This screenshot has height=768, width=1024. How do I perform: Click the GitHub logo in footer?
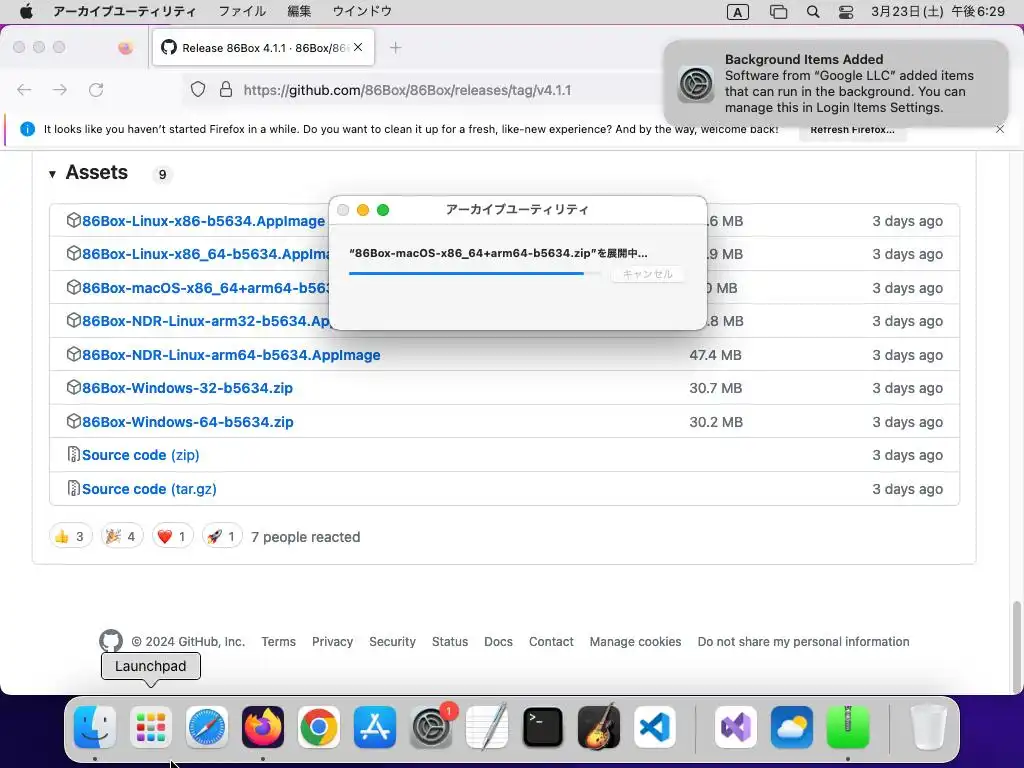pyautogui.click(x=111, y=641)
